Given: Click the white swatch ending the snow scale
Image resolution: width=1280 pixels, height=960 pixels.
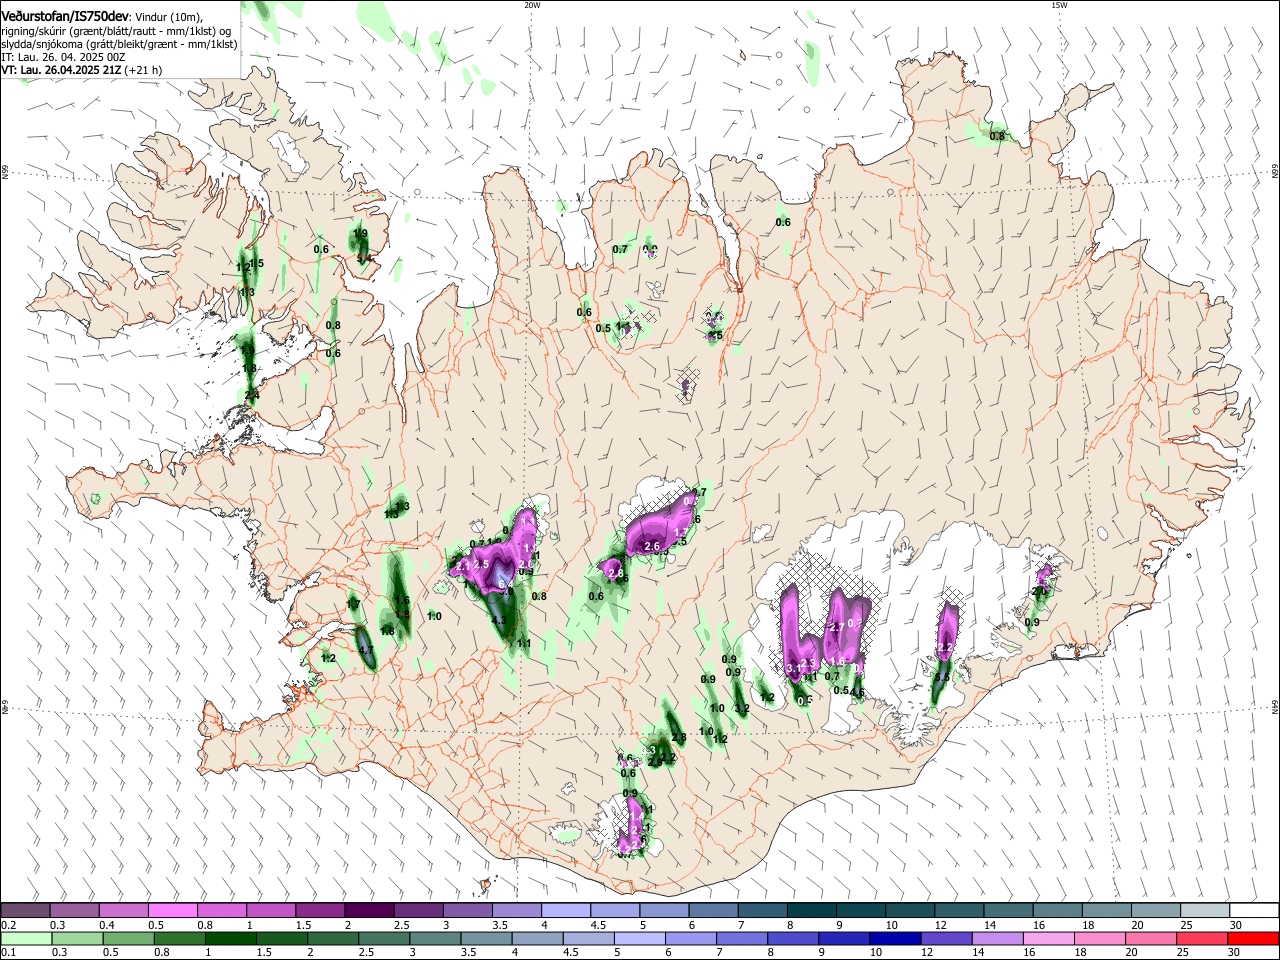Looking at the screenshot, I should pyautogui.click(x=1254, y=910).
